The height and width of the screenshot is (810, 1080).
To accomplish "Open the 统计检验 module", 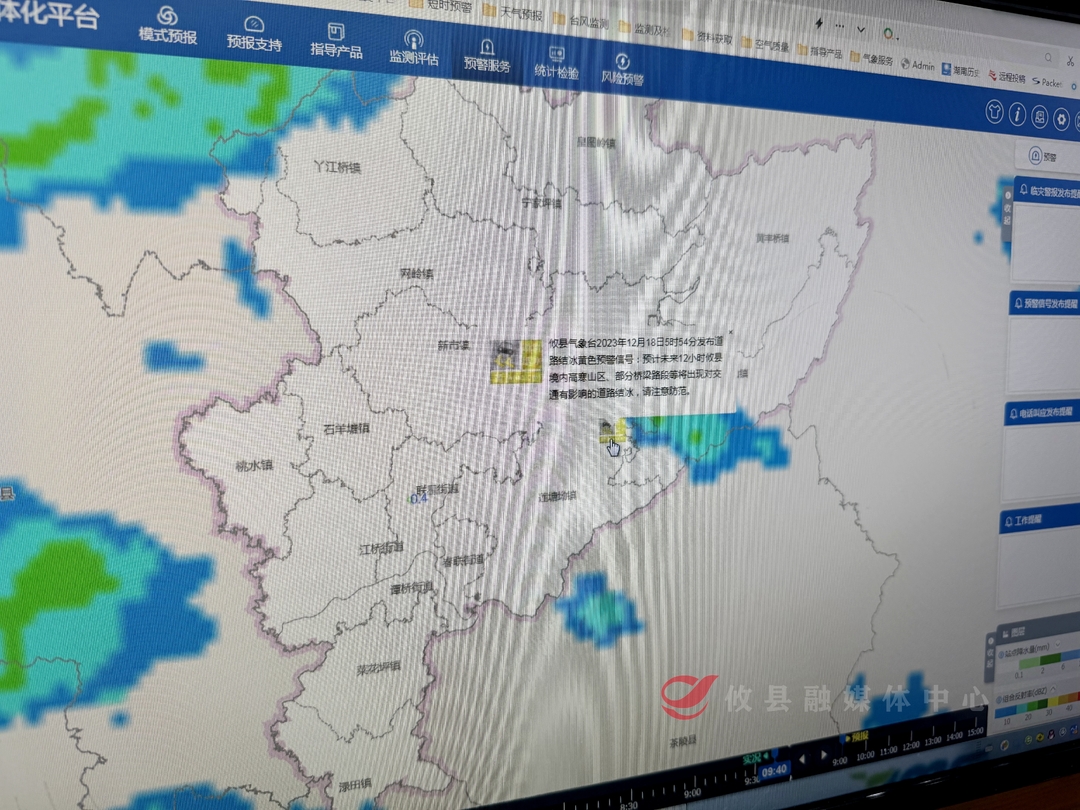I will (556, 61).
